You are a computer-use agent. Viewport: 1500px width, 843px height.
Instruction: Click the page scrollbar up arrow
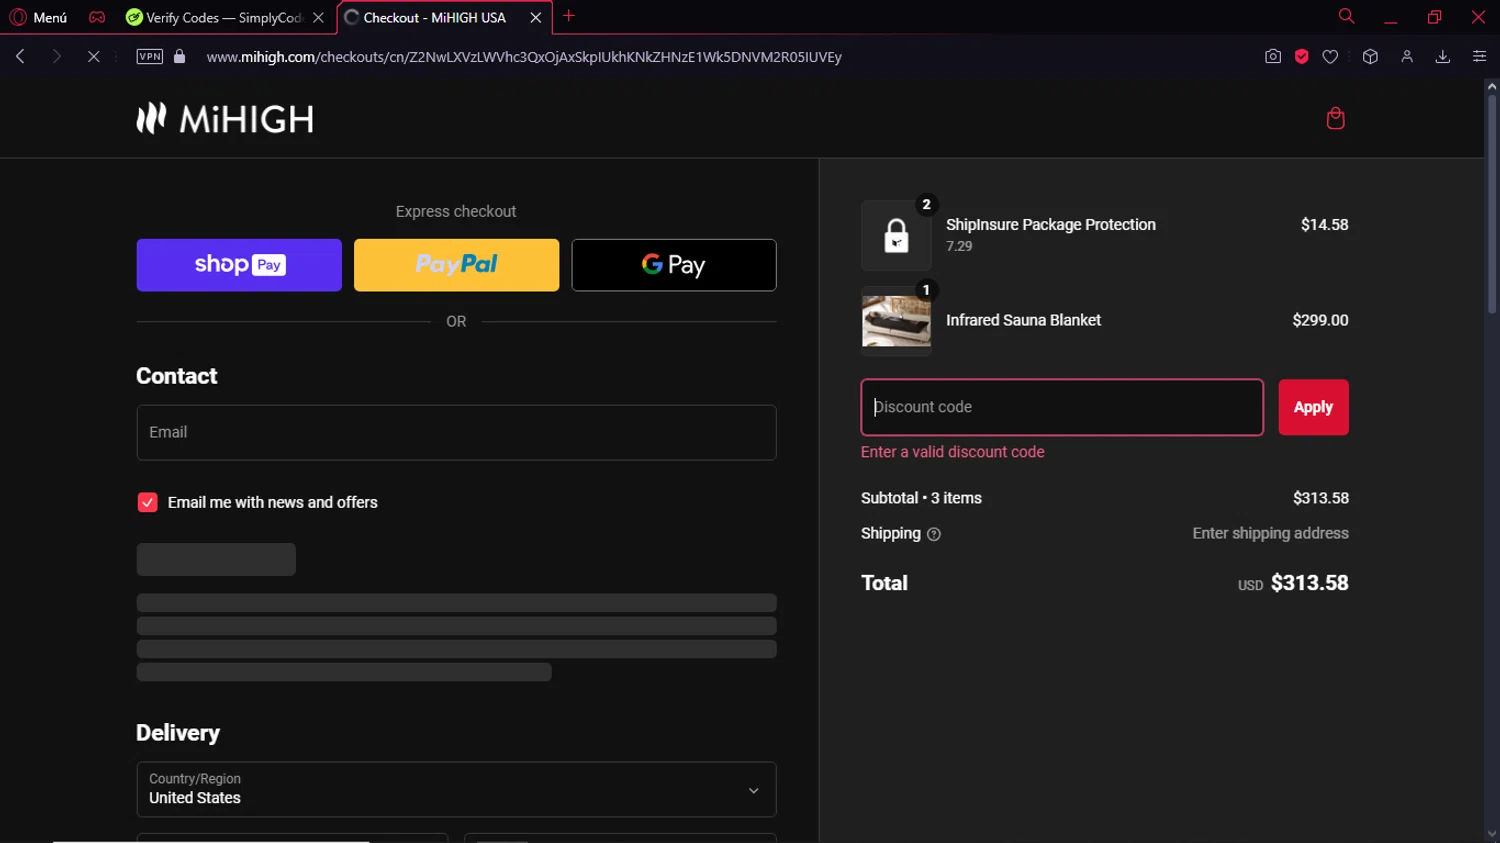(1491, 87)
